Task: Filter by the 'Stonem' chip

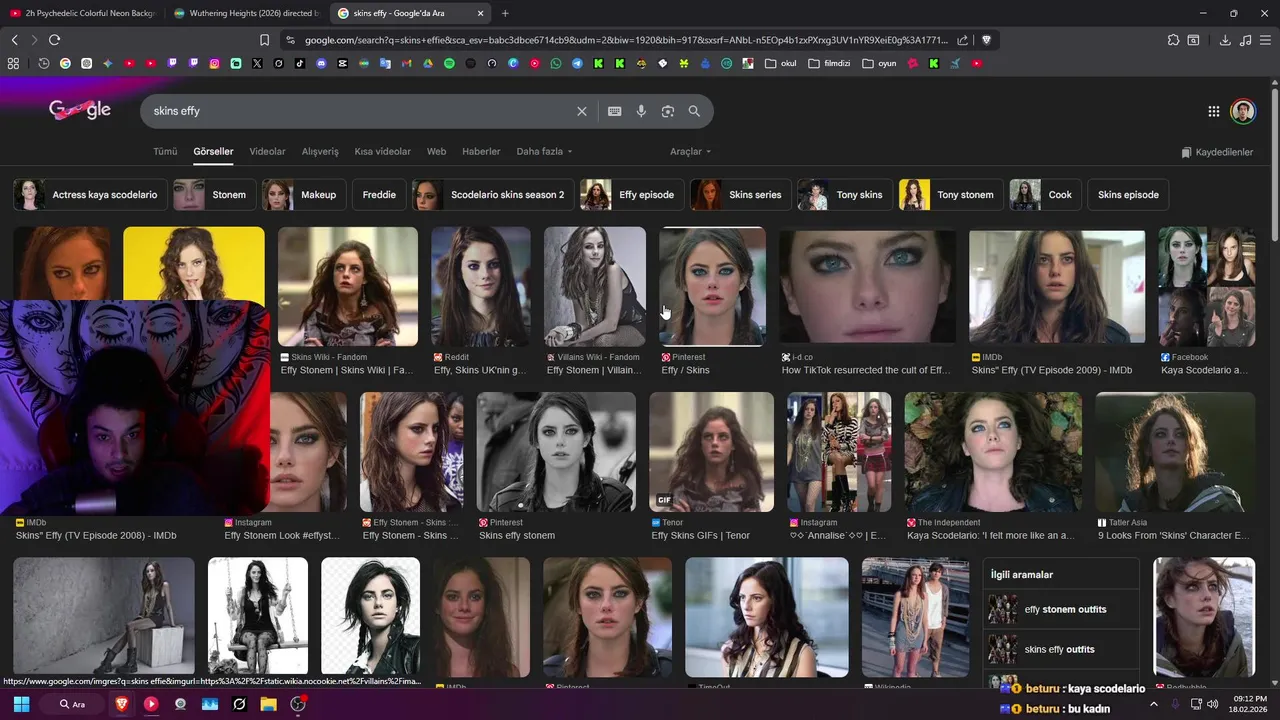Action: tap(213, 195)
